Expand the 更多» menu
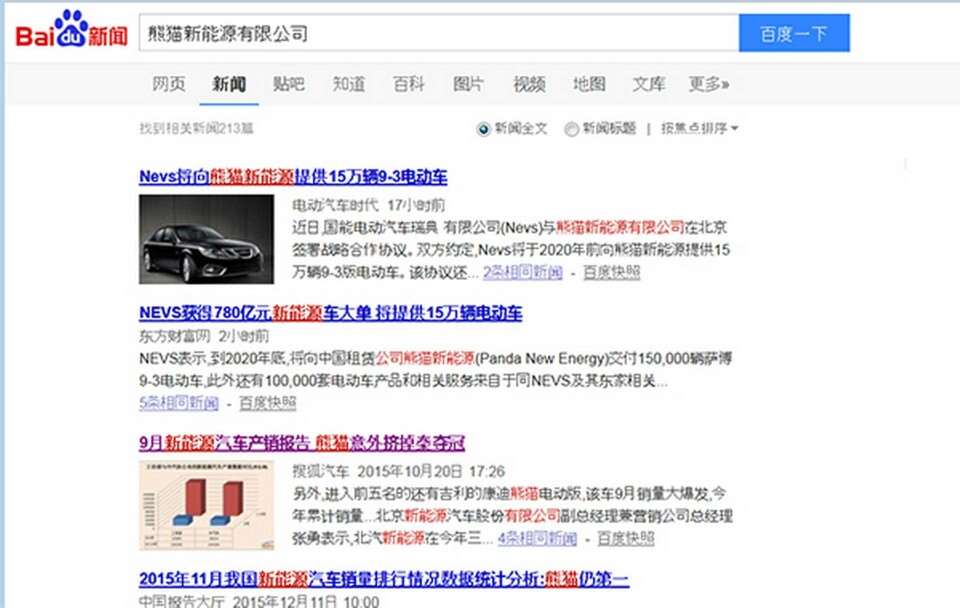This screenshot has width=960, height=608. (708, 84)
